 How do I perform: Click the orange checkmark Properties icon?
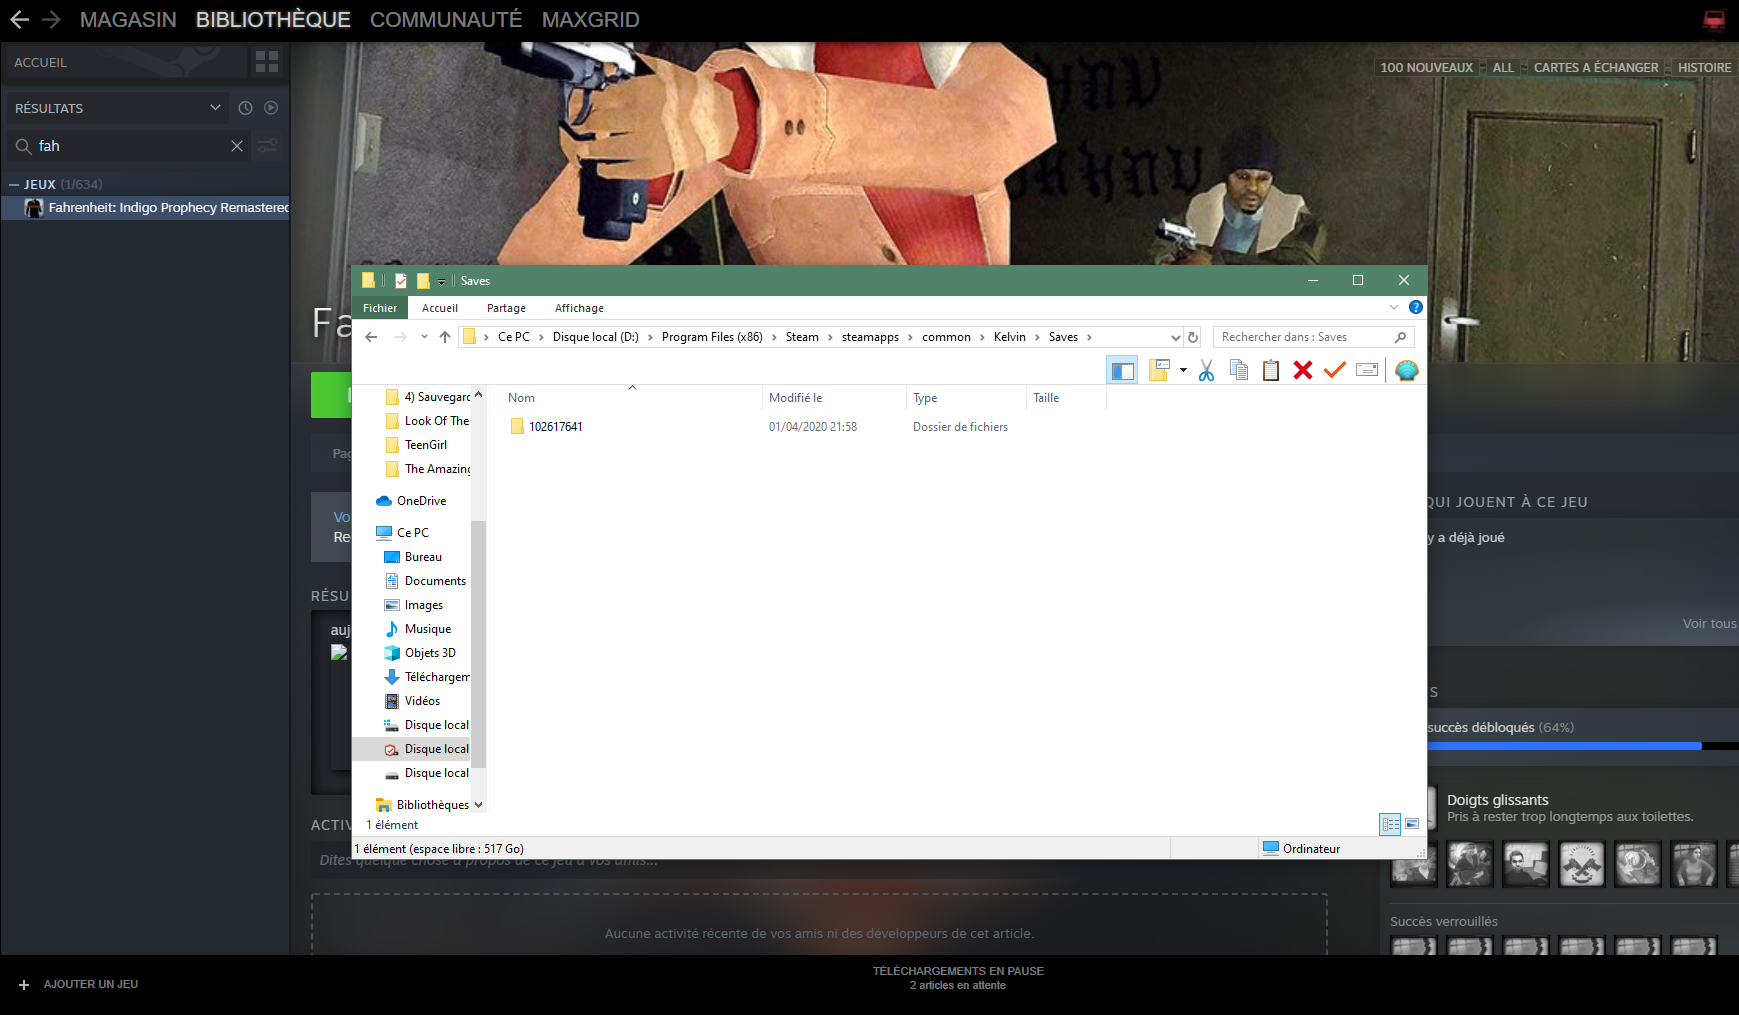tap(1334, 371)
